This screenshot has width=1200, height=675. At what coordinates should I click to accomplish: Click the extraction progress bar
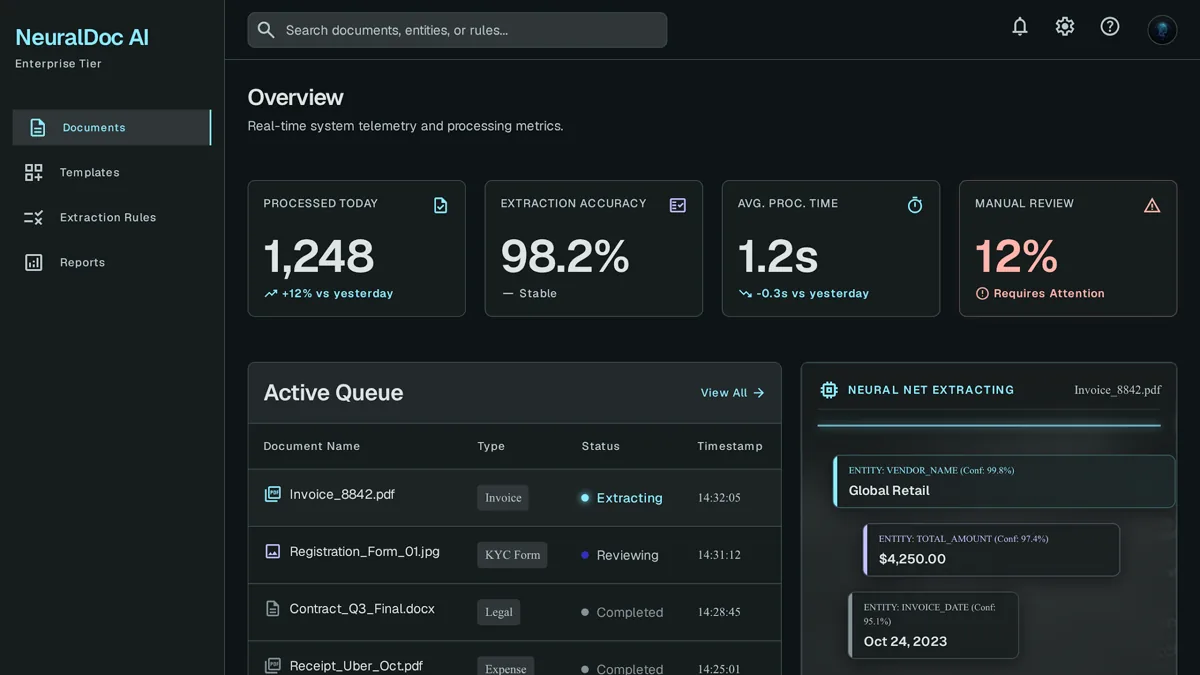989,425
